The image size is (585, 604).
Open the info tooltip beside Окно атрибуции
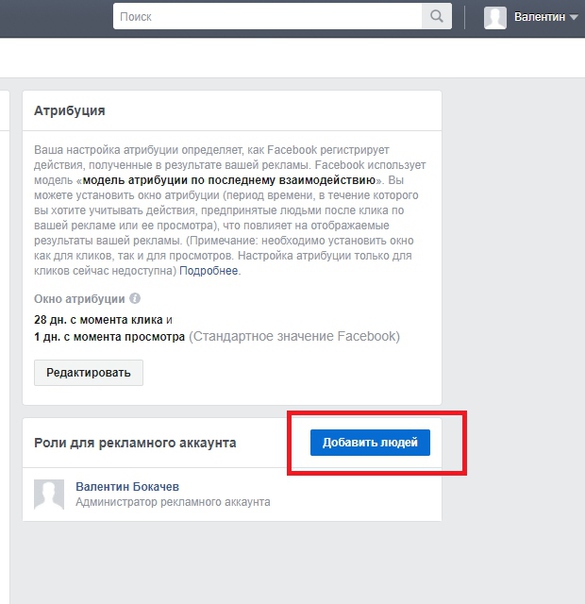pos(135,298)
